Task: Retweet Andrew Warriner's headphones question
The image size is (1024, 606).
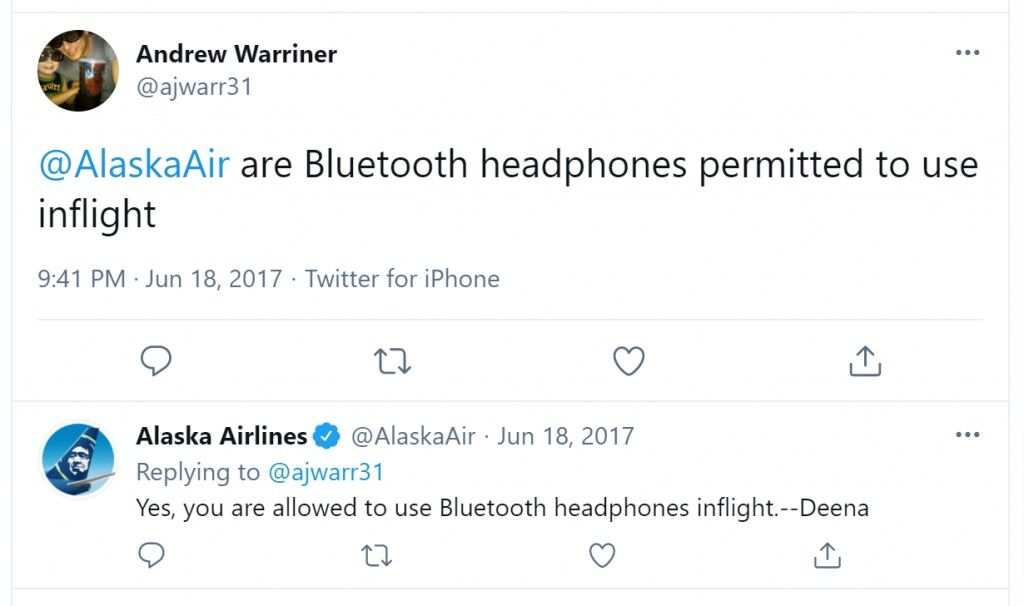Action: (x=392, y=361)
